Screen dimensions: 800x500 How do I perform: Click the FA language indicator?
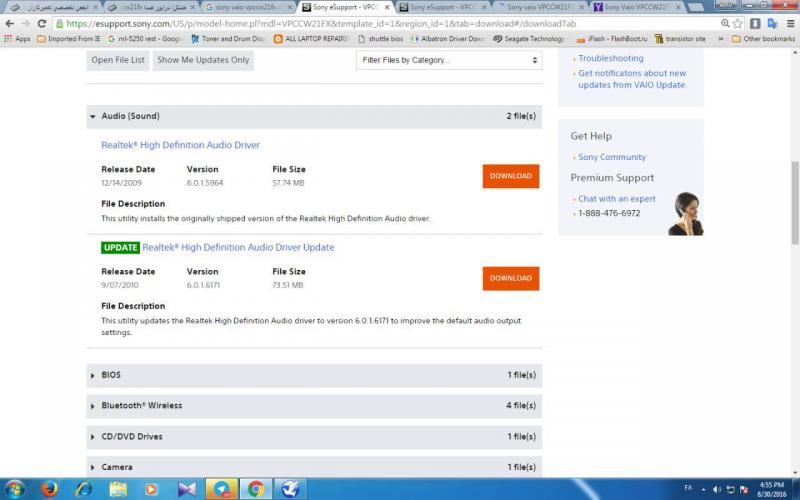coord(688,488)
